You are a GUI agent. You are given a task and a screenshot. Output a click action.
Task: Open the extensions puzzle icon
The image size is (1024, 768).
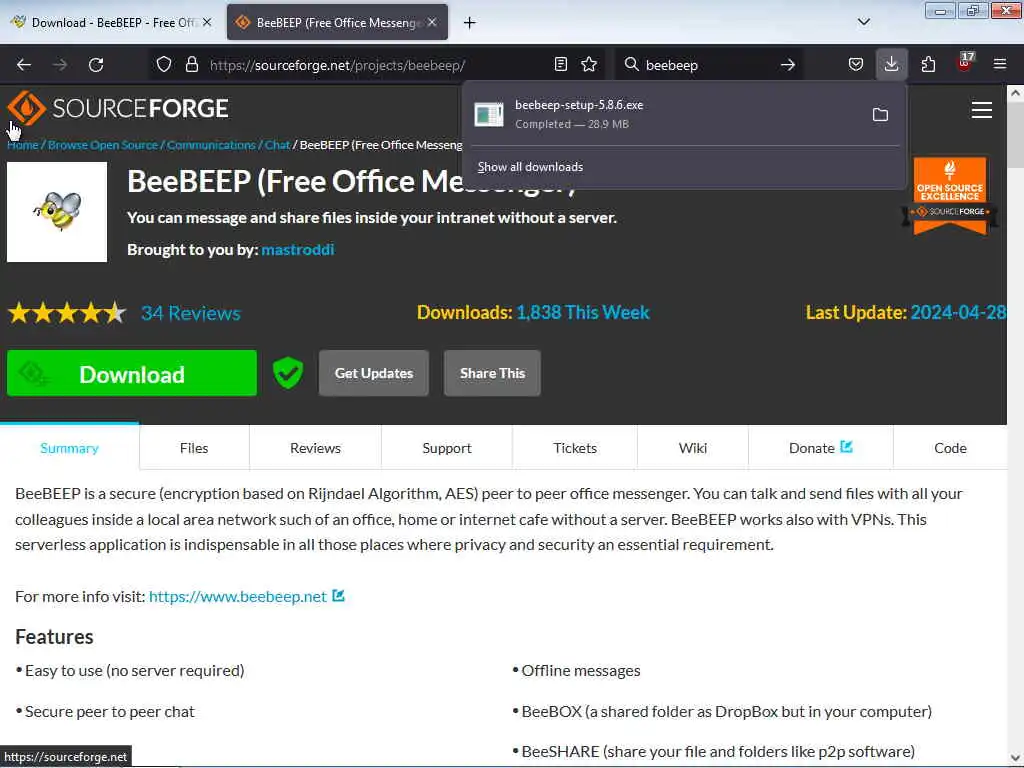pos(928,65)
